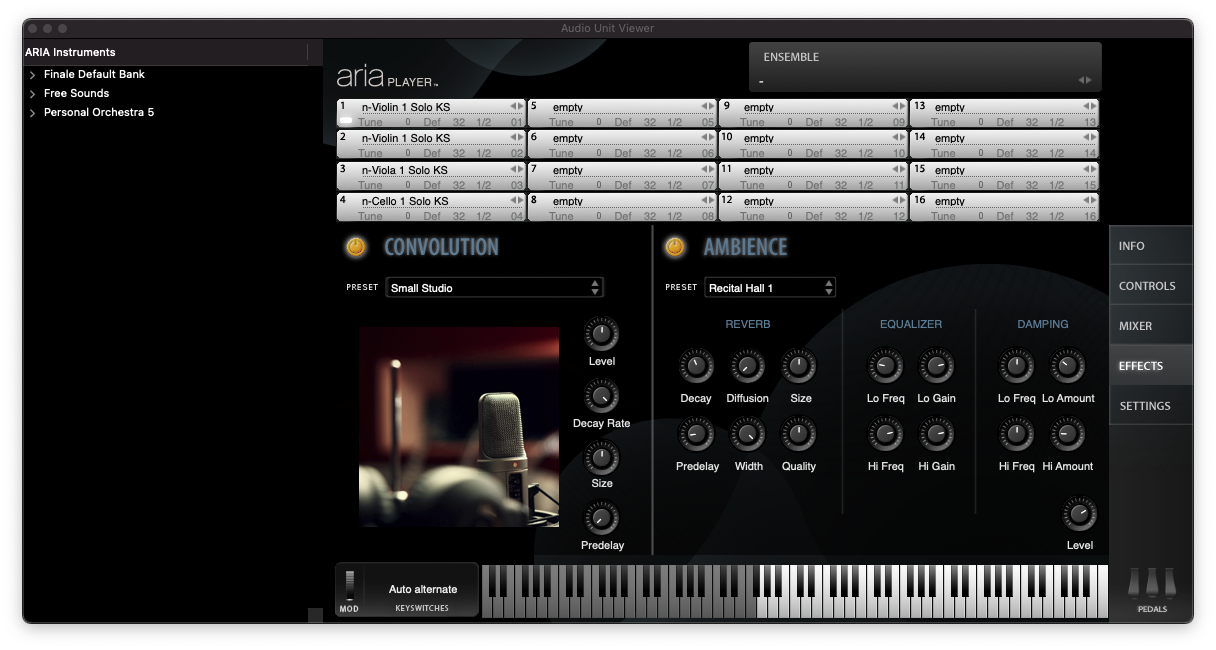
Task: Open the Settings tab
Action: pos(1150,406)
